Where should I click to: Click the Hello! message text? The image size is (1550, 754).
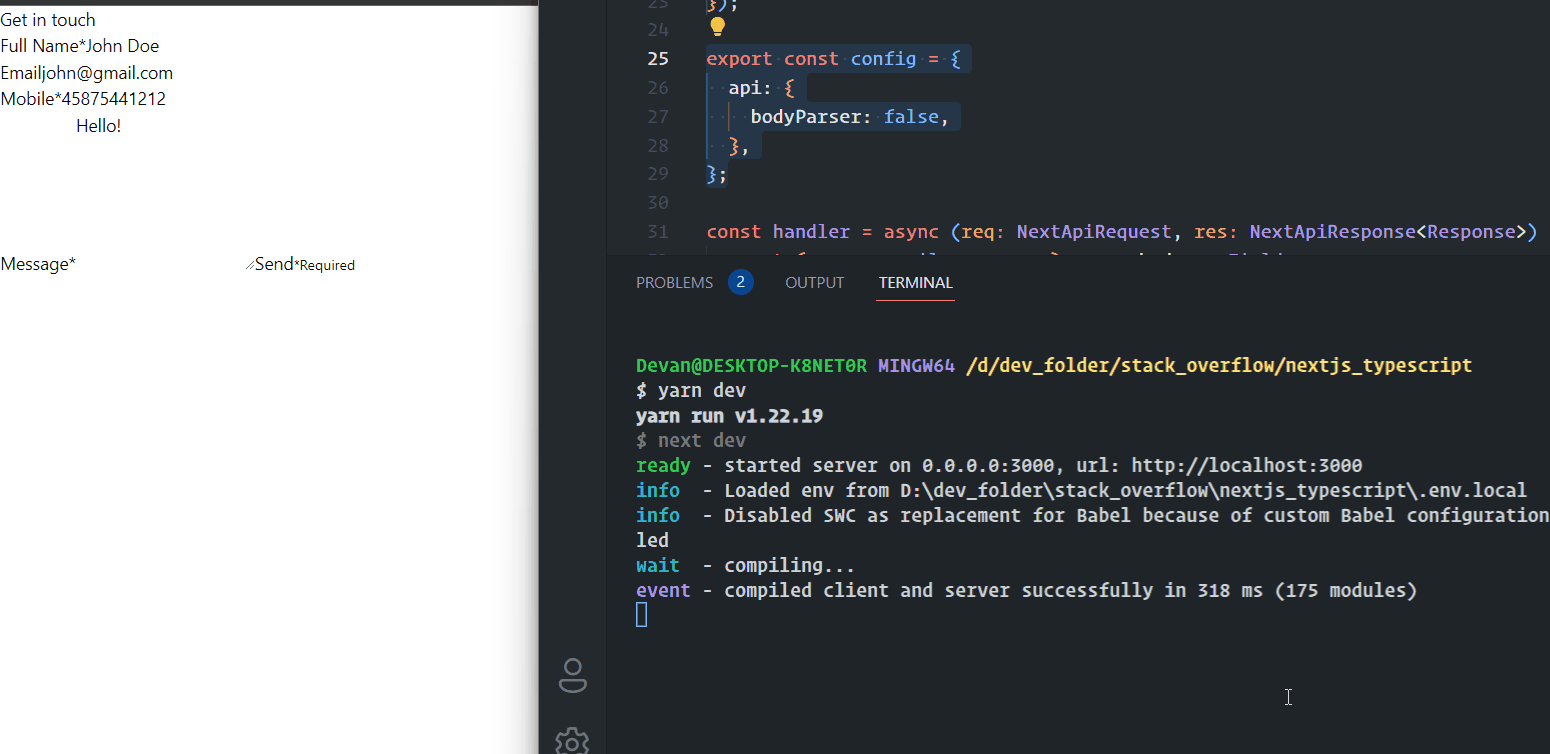tap(98, 125)
